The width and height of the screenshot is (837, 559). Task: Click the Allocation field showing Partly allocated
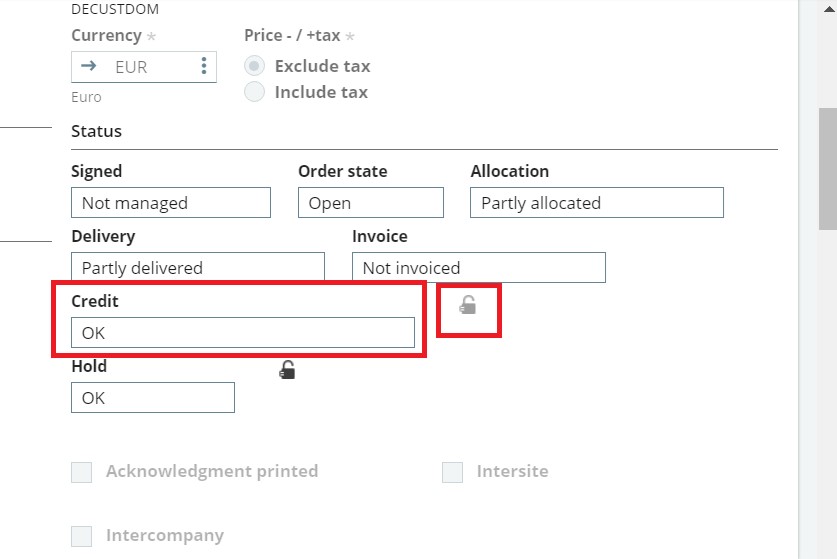click(597, 202)
